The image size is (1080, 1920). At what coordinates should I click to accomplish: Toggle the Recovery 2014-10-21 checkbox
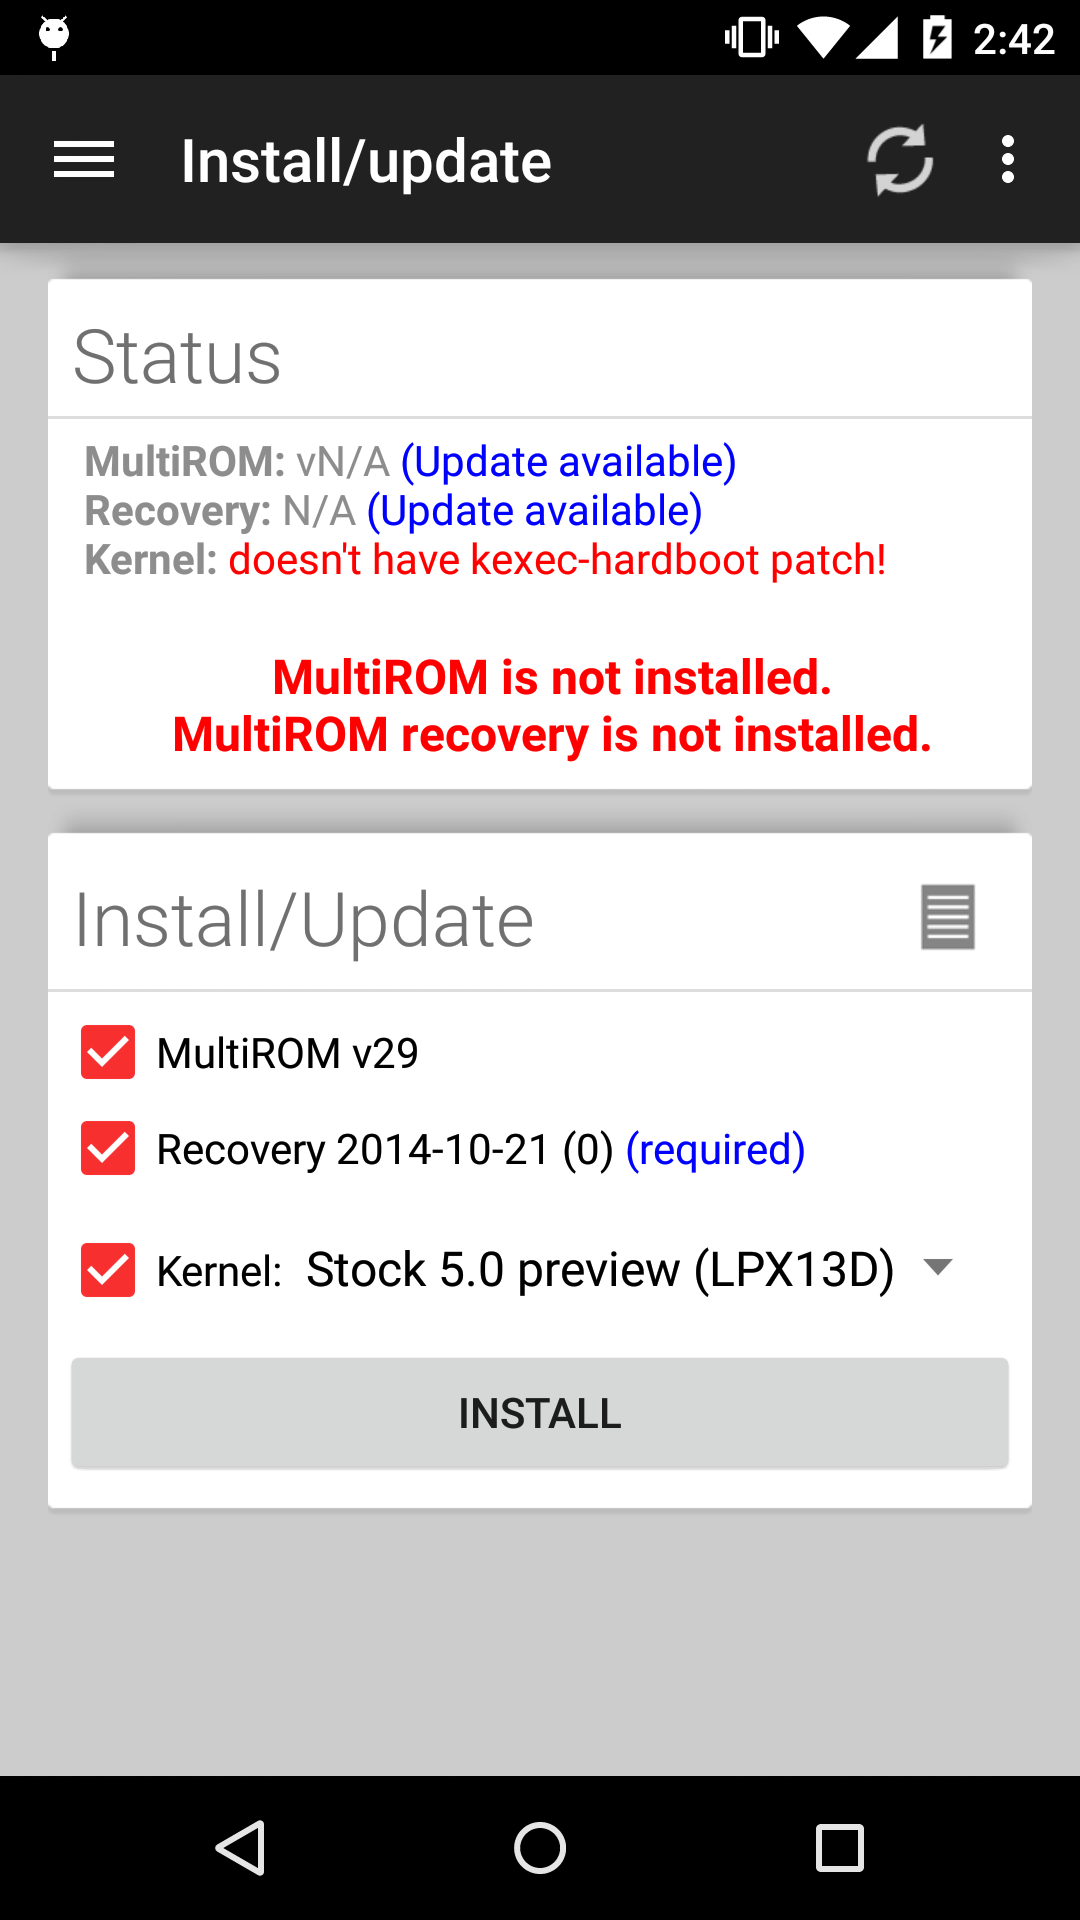108,1148
